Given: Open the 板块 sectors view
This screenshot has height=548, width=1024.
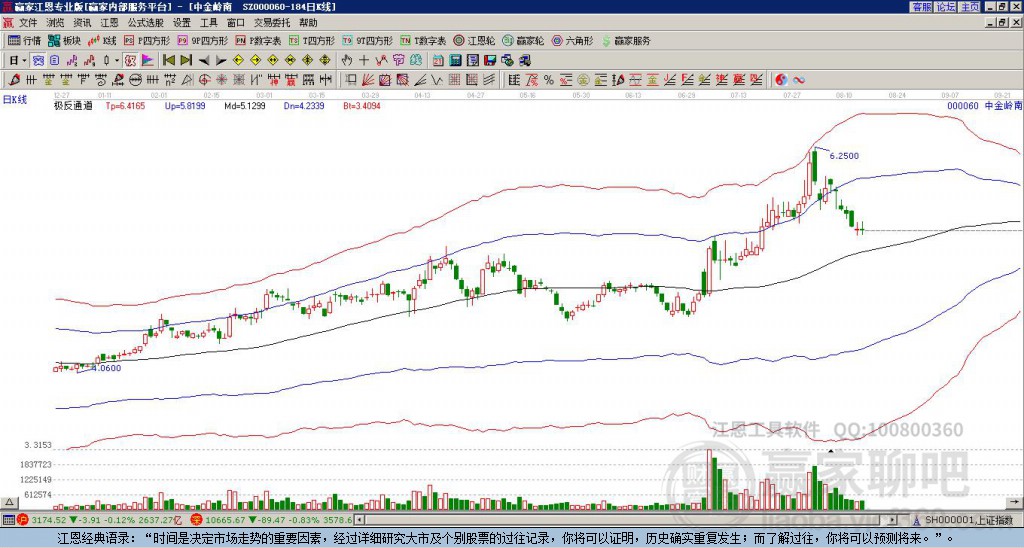Looking at the screenshot, I should (64, 40).
